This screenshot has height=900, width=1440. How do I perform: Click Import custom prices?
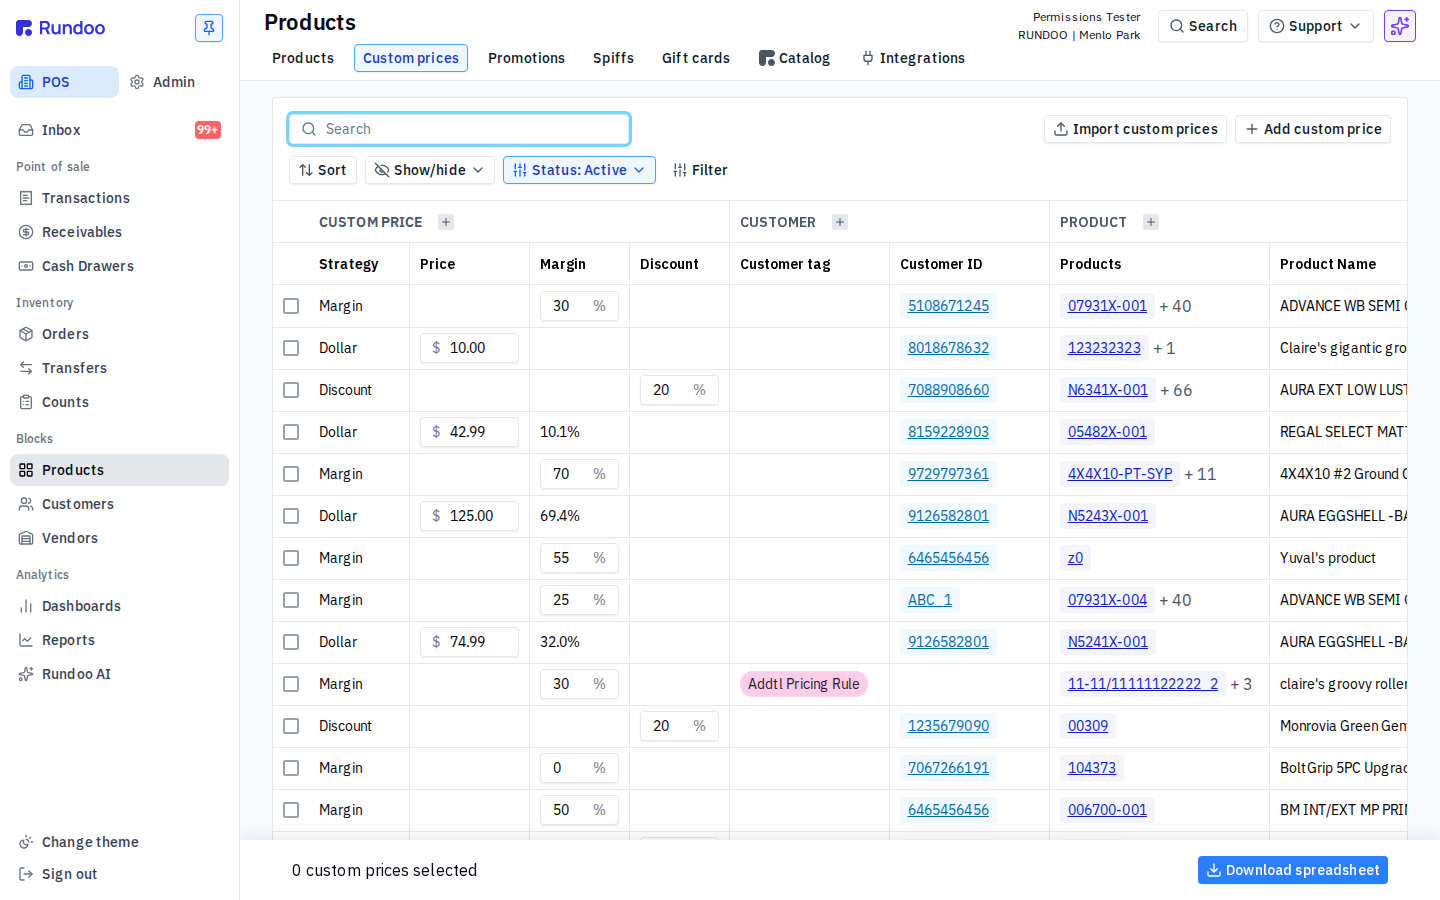(x=1136, y=129)
